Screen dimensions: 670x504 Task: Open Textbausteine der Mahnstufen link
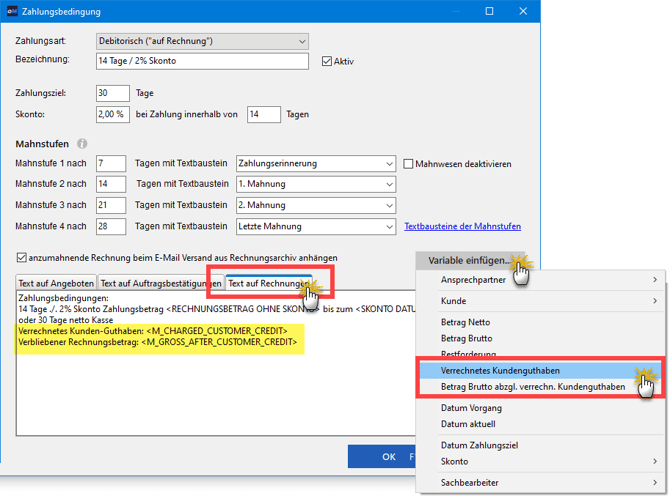pos(462,227)
